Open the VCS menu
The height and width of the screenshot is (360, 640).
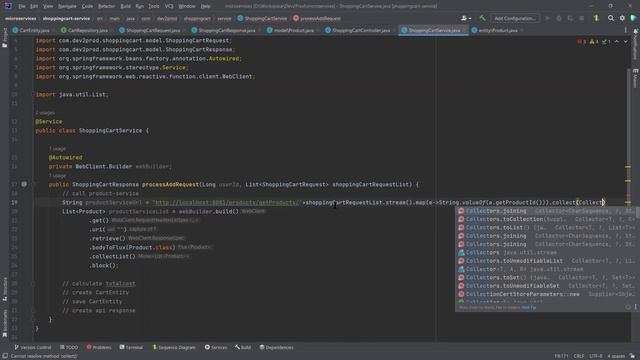[x=169, y=6]
